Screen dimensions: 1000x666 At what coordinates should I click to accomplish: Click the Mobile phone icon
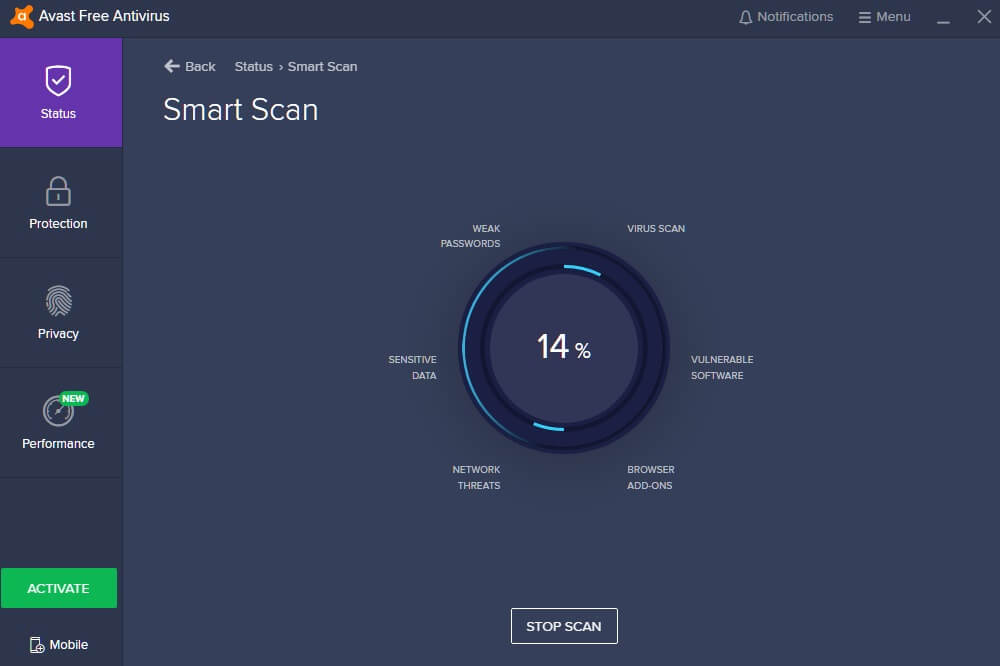[x=37, y=645]
